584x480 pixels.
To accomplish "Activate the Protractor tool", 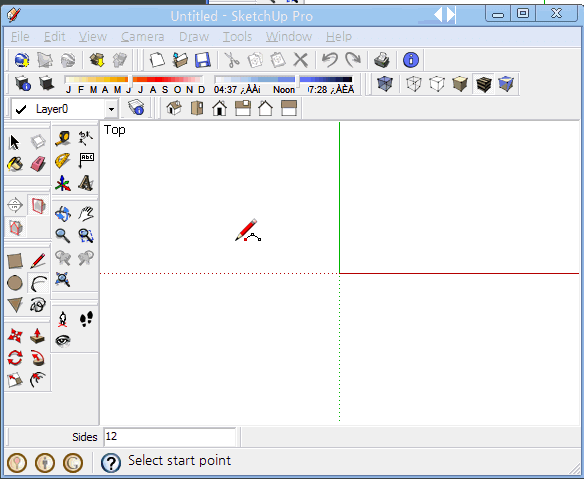I will 63,161.
